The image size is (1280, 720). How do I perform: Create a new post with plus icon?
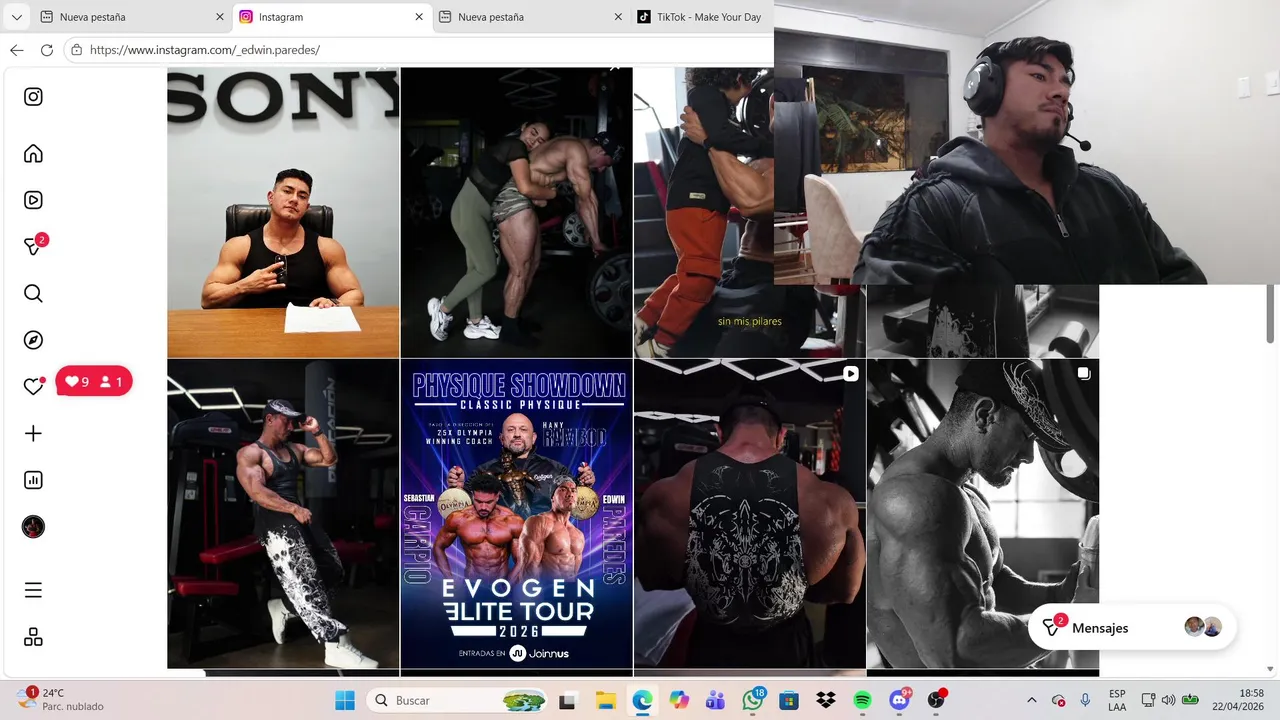pos(33,433)
